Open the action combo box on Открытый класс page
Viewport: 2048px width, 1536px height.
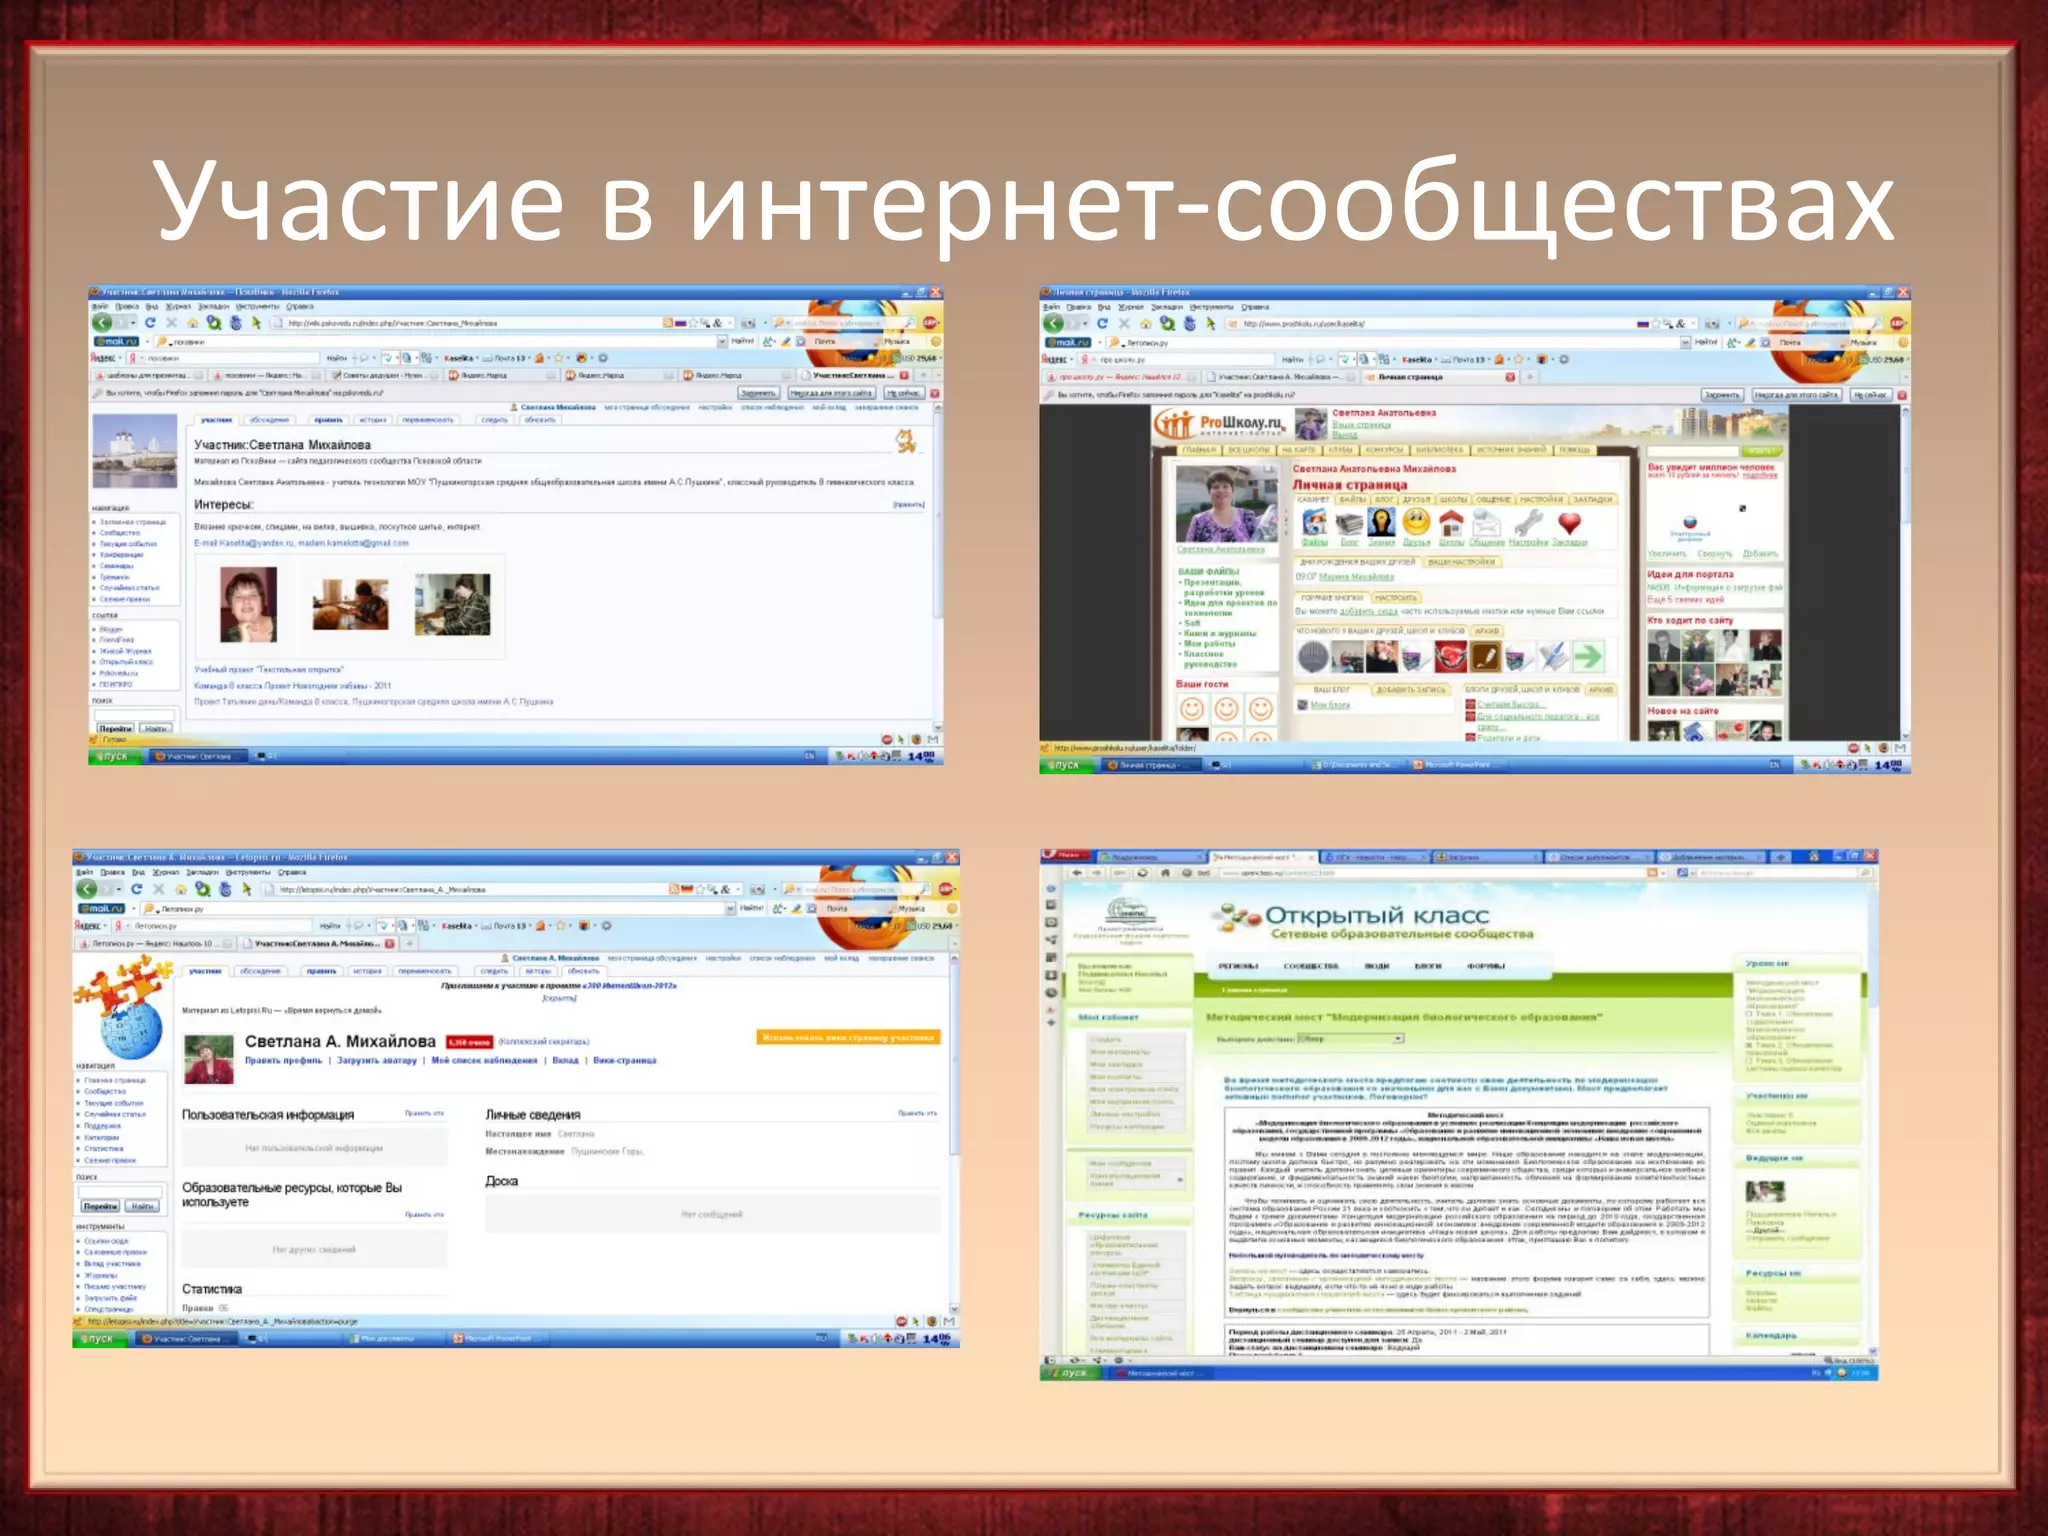[x=1351, y=1039]
